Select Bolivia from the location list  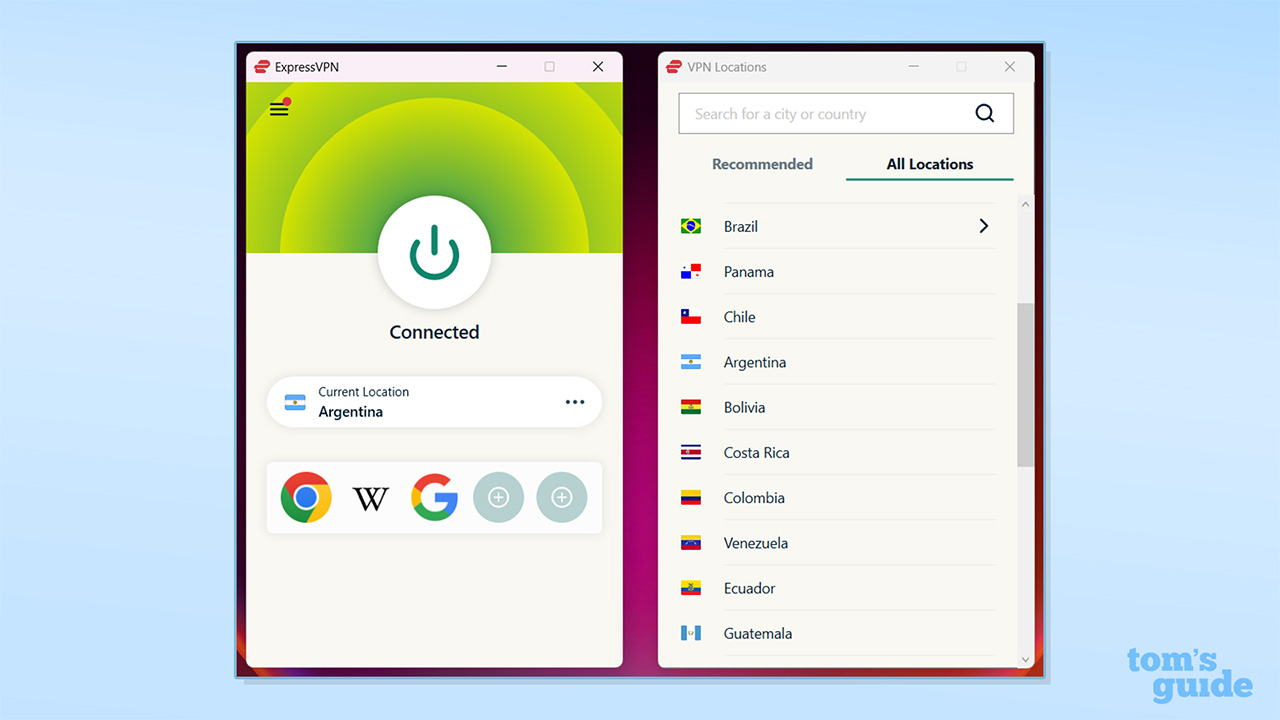pyautogui.click(x=838, y=407)
